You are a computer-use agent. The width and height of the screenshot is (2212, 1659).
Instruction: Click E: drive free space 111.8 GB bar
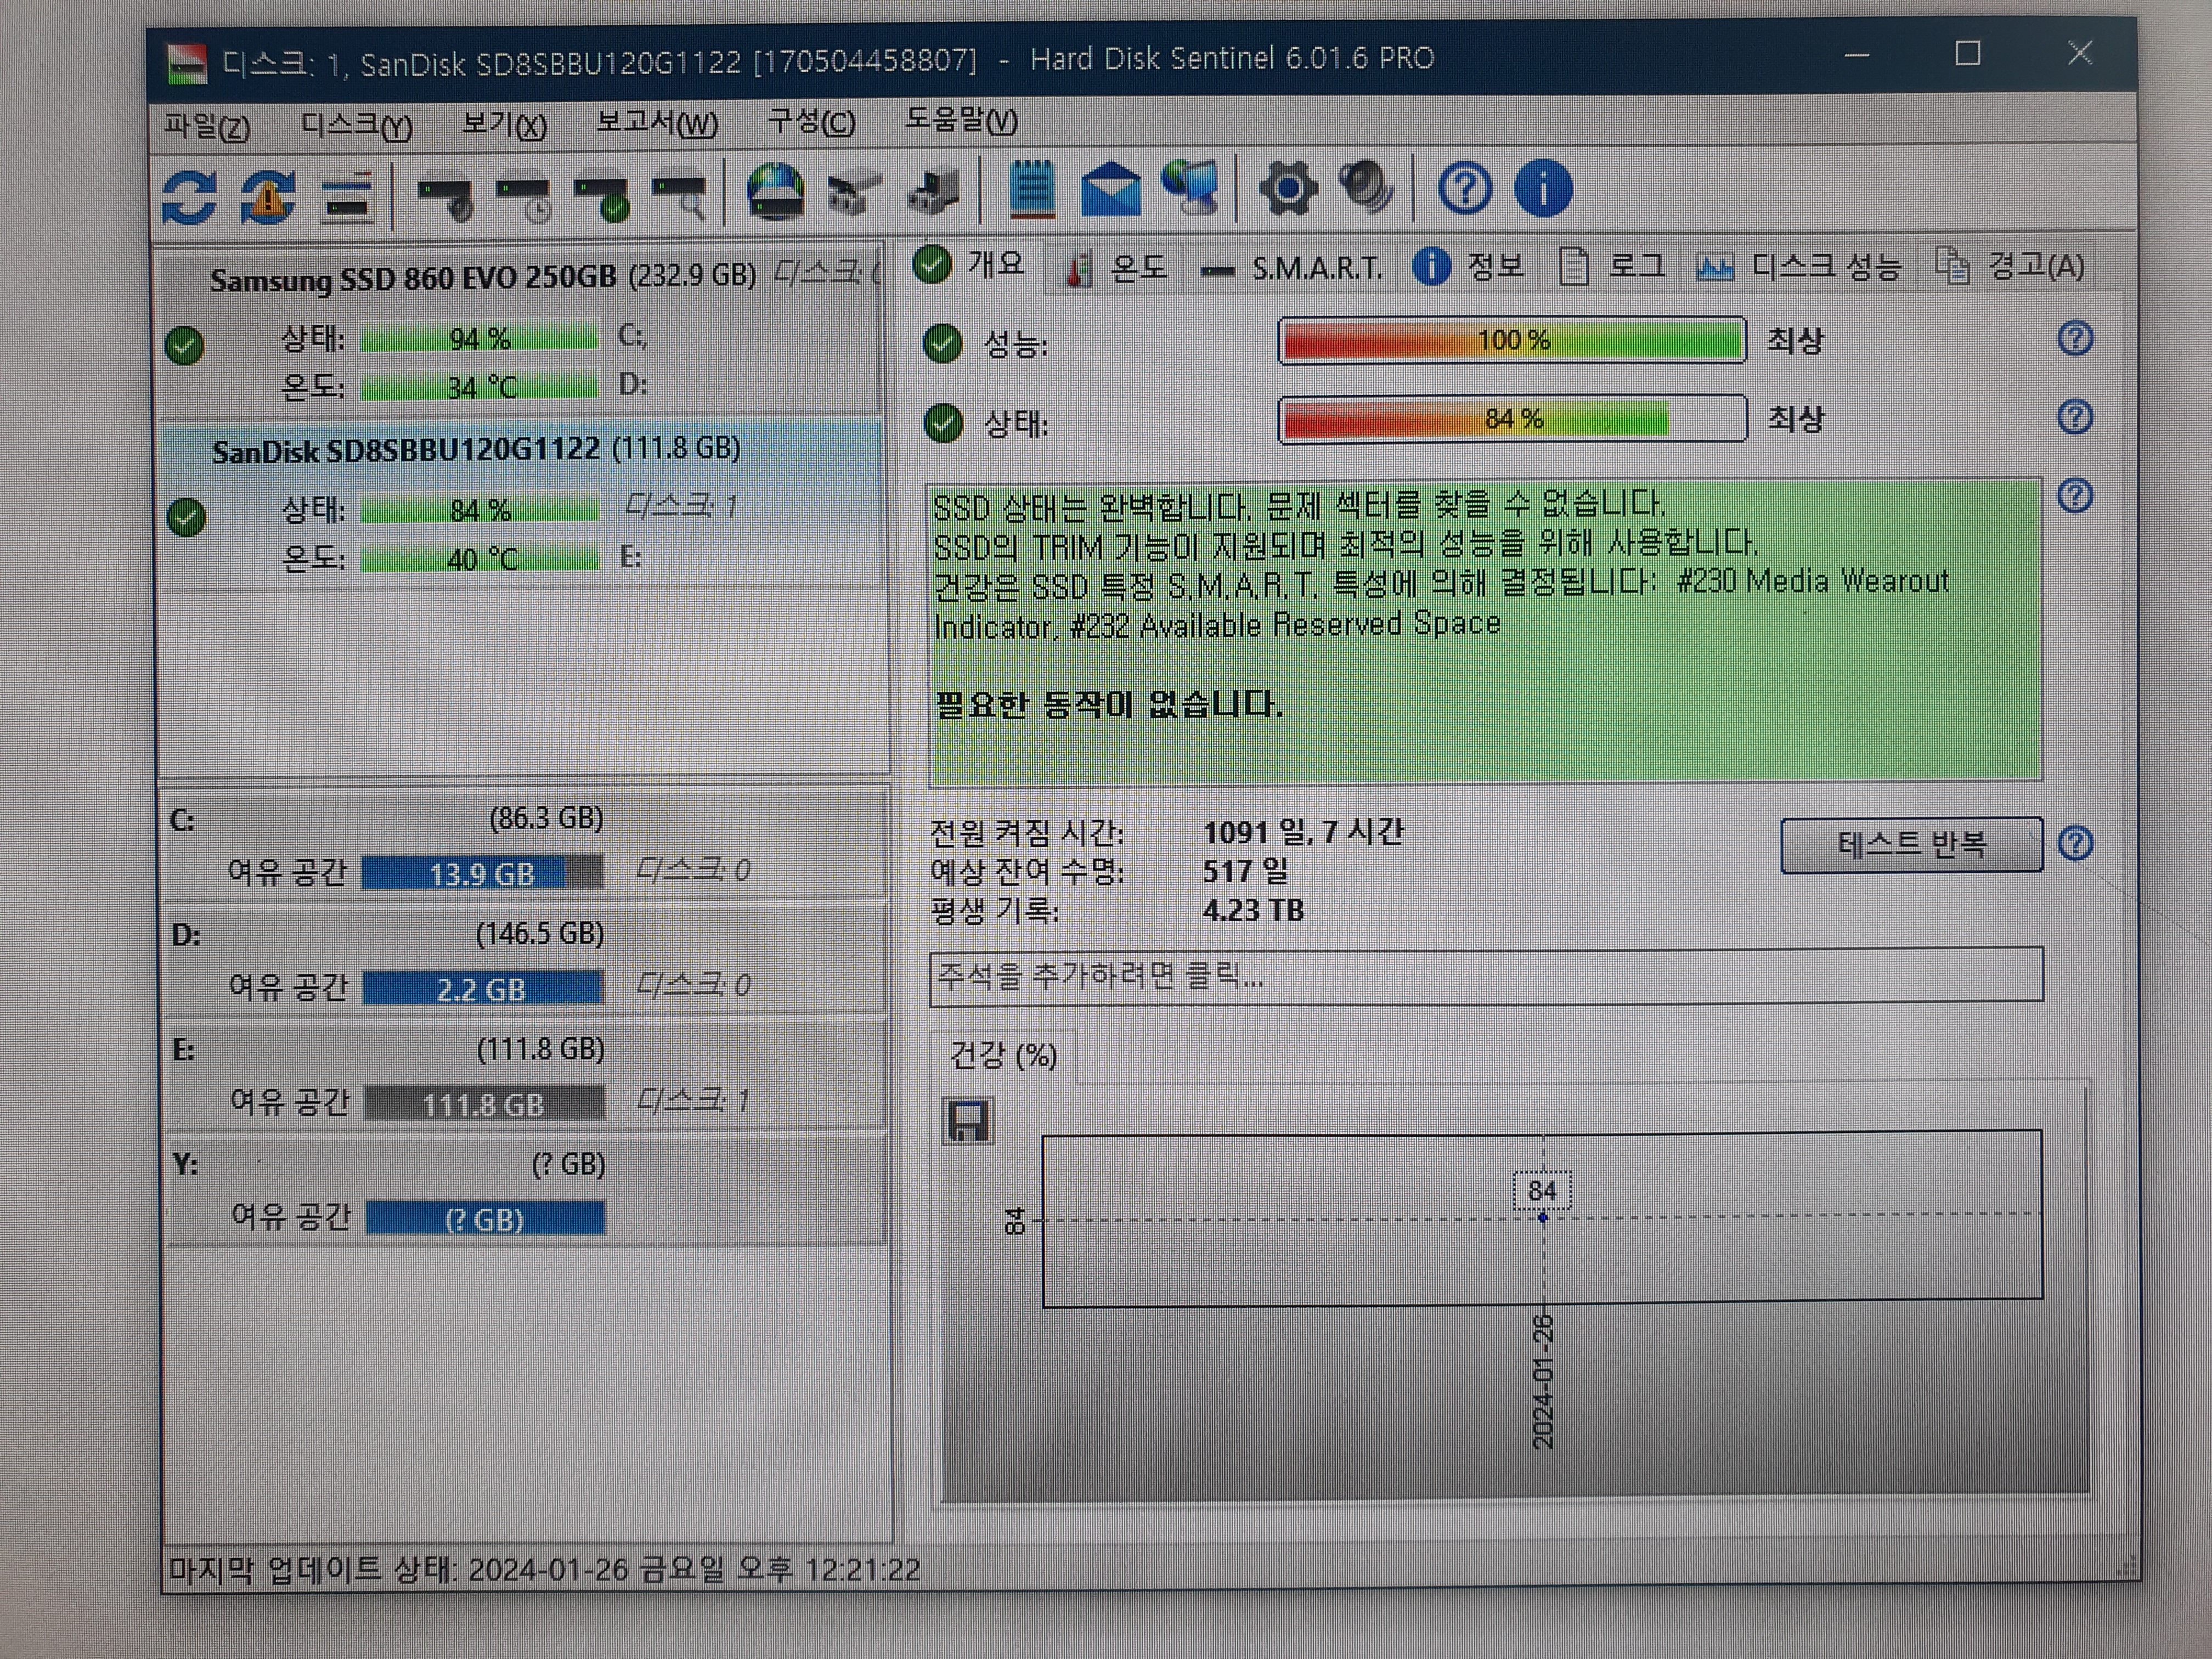click(484, 1103)
